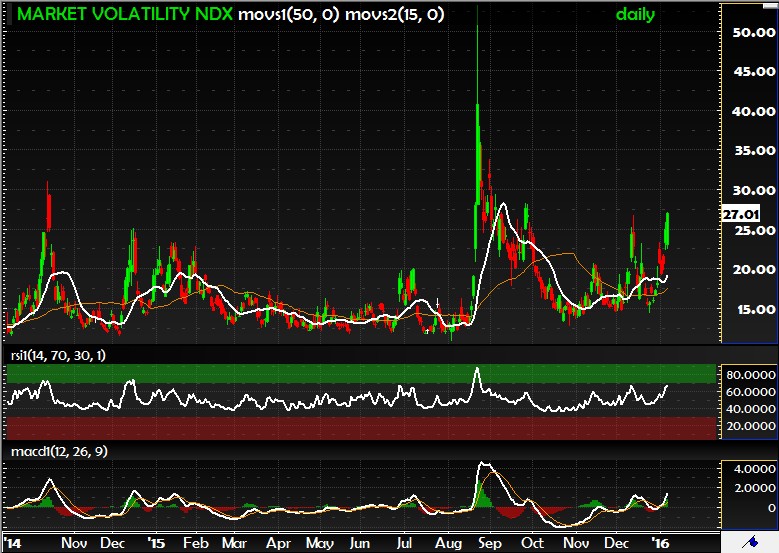Click the 80.0000 RSI scale label
Viewport: 779px width, 553px height.
pyautogui.click(x=750, y=375)
